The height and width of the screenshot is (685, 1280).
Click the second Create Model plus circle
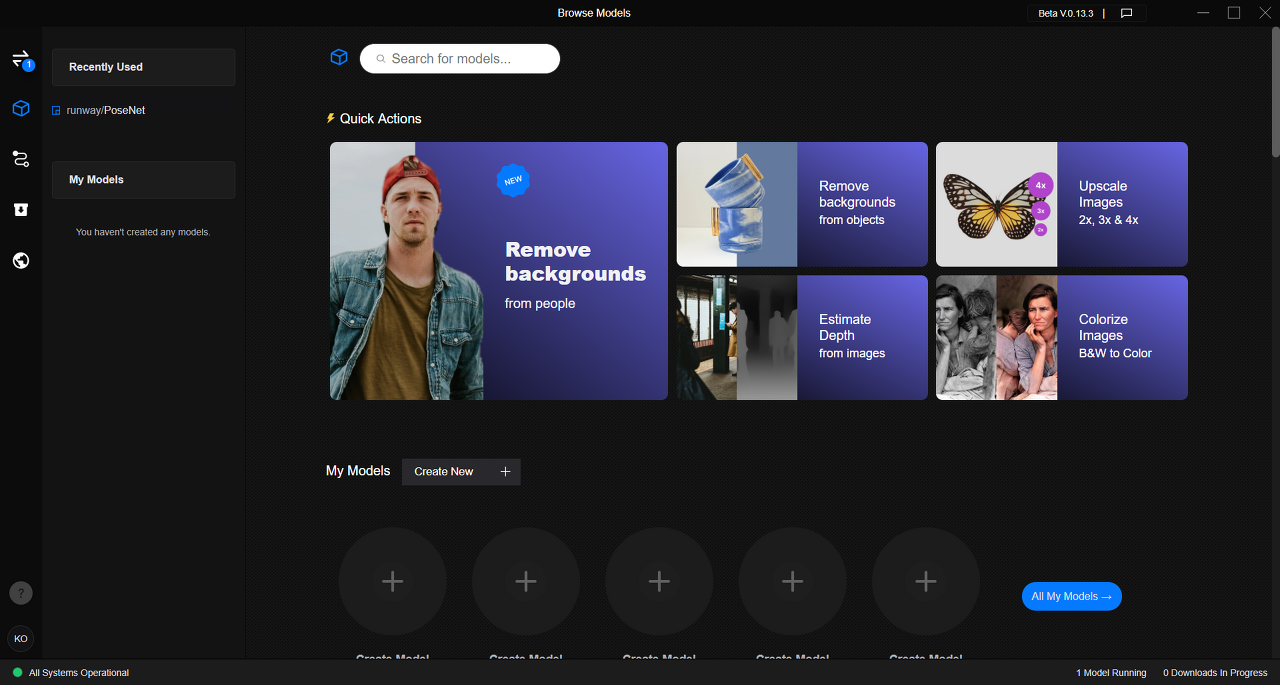click(x=526, y=582)
